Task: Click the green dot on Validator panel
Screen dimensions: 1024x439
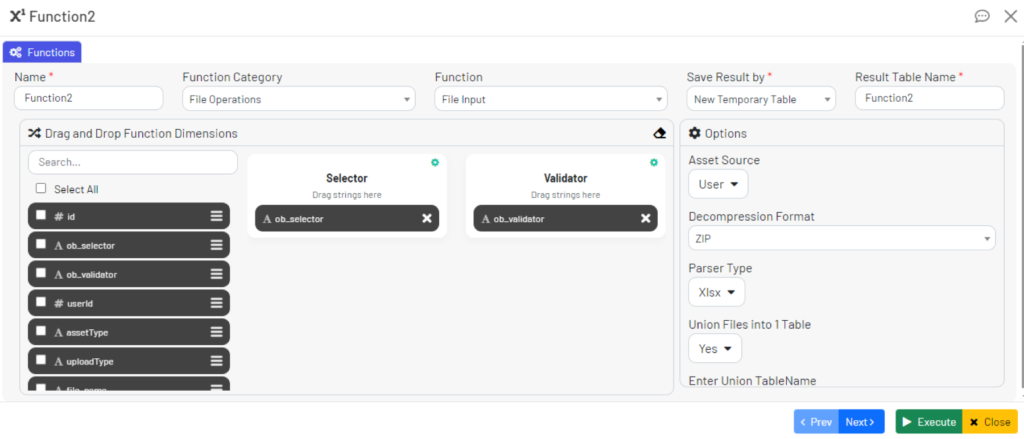Action: tap(653, 162)
